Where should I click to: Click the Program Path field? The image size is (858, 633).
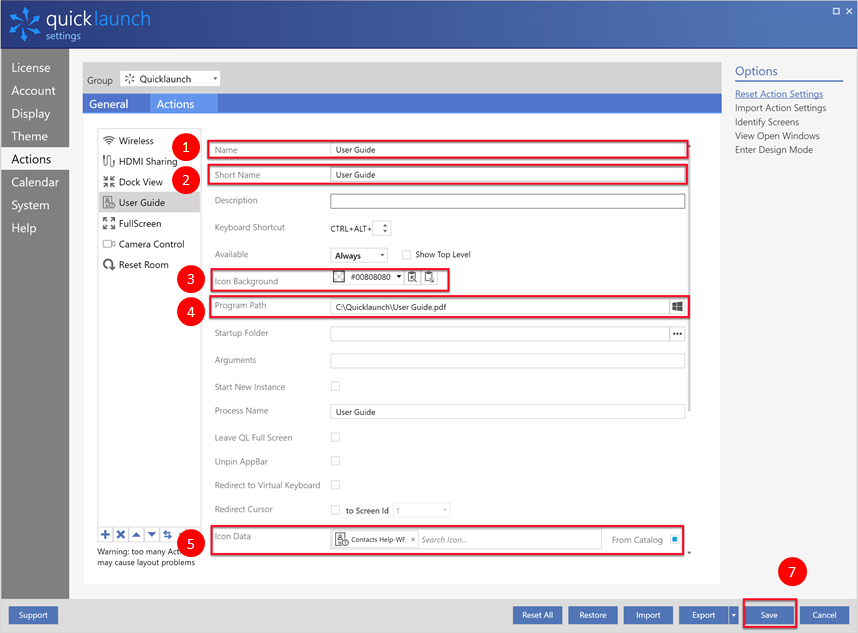pos(500,306)
